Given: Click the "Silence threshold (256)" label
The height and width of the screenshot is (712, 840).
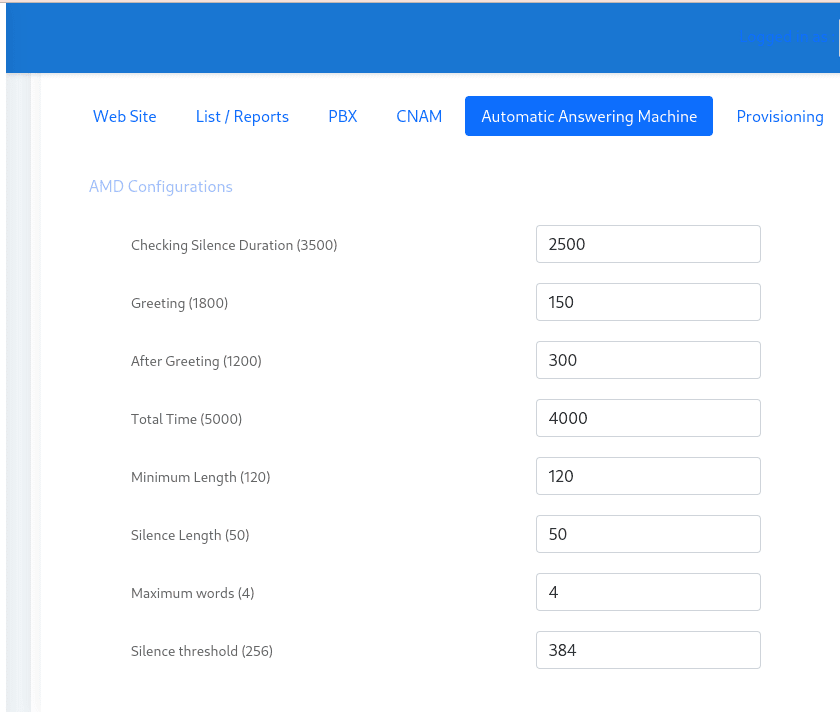Looking at the screenshot, I should point(202,651).
